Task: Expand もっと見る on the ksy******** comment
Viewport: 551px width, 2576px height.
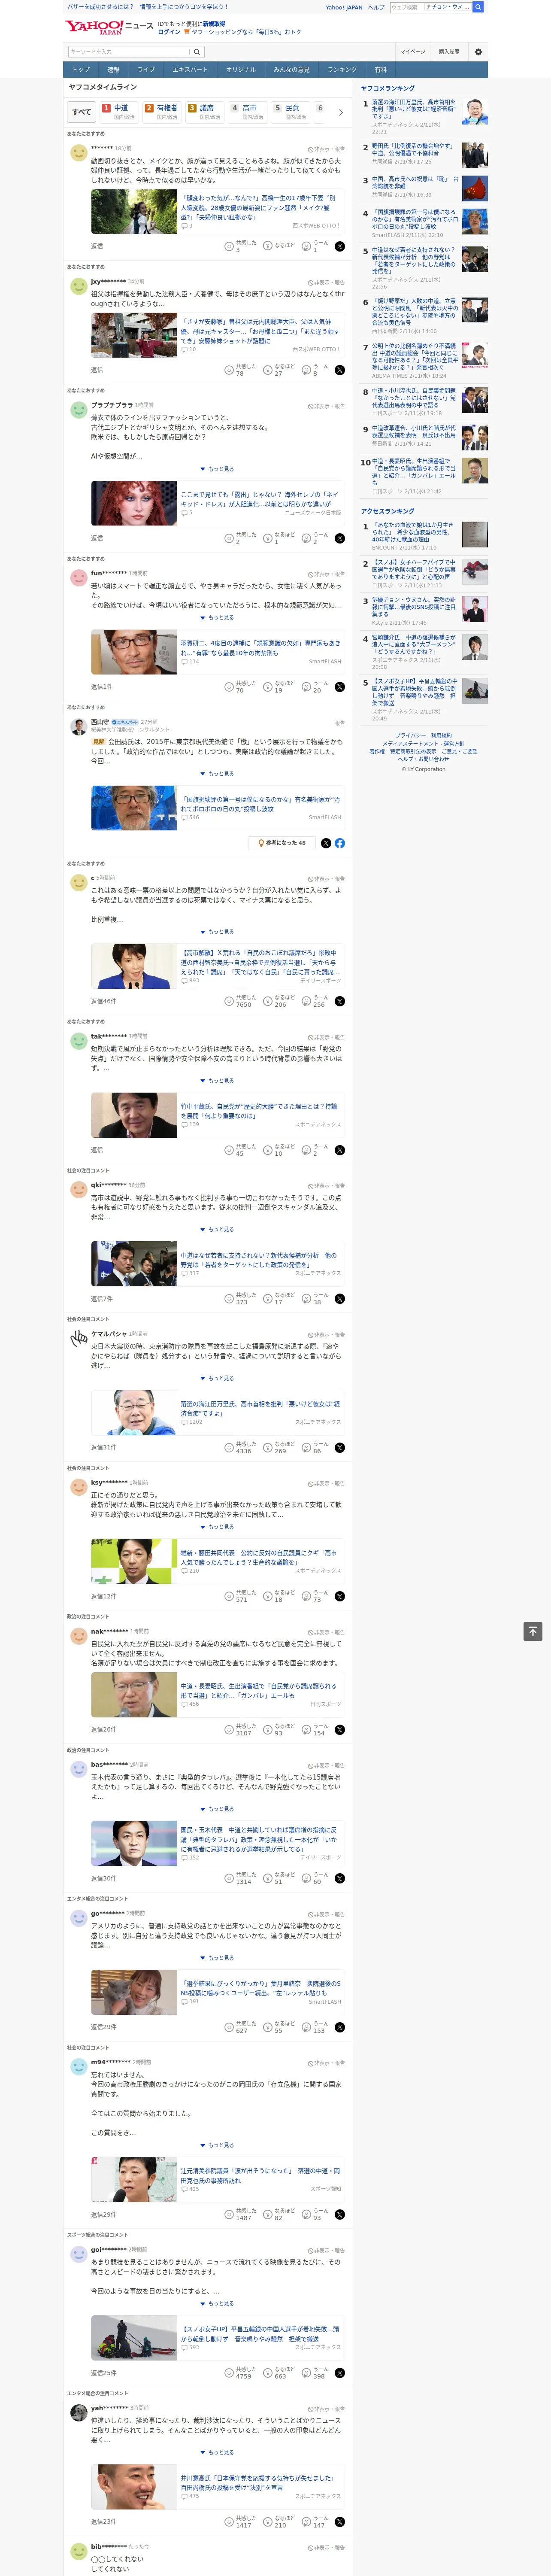Action: tap(217, 1527)
